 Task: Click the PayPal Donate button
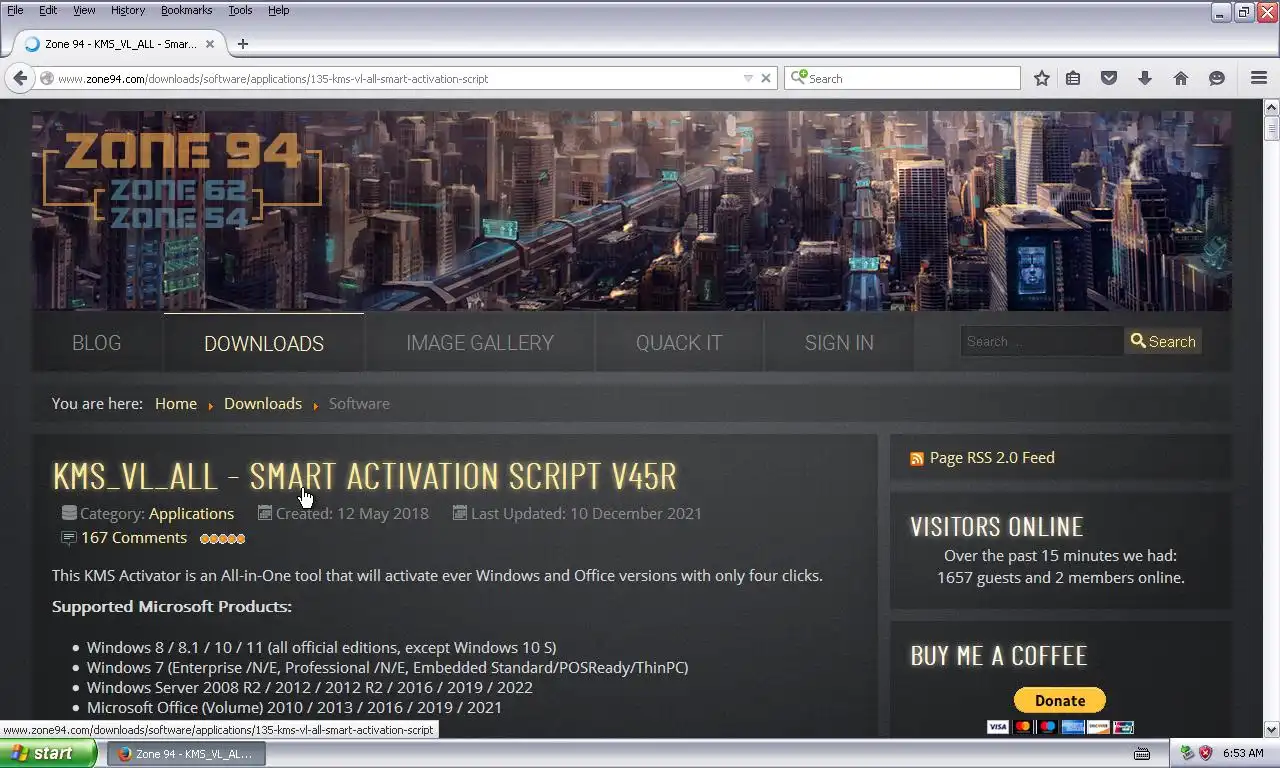[x=1060, y=700]
